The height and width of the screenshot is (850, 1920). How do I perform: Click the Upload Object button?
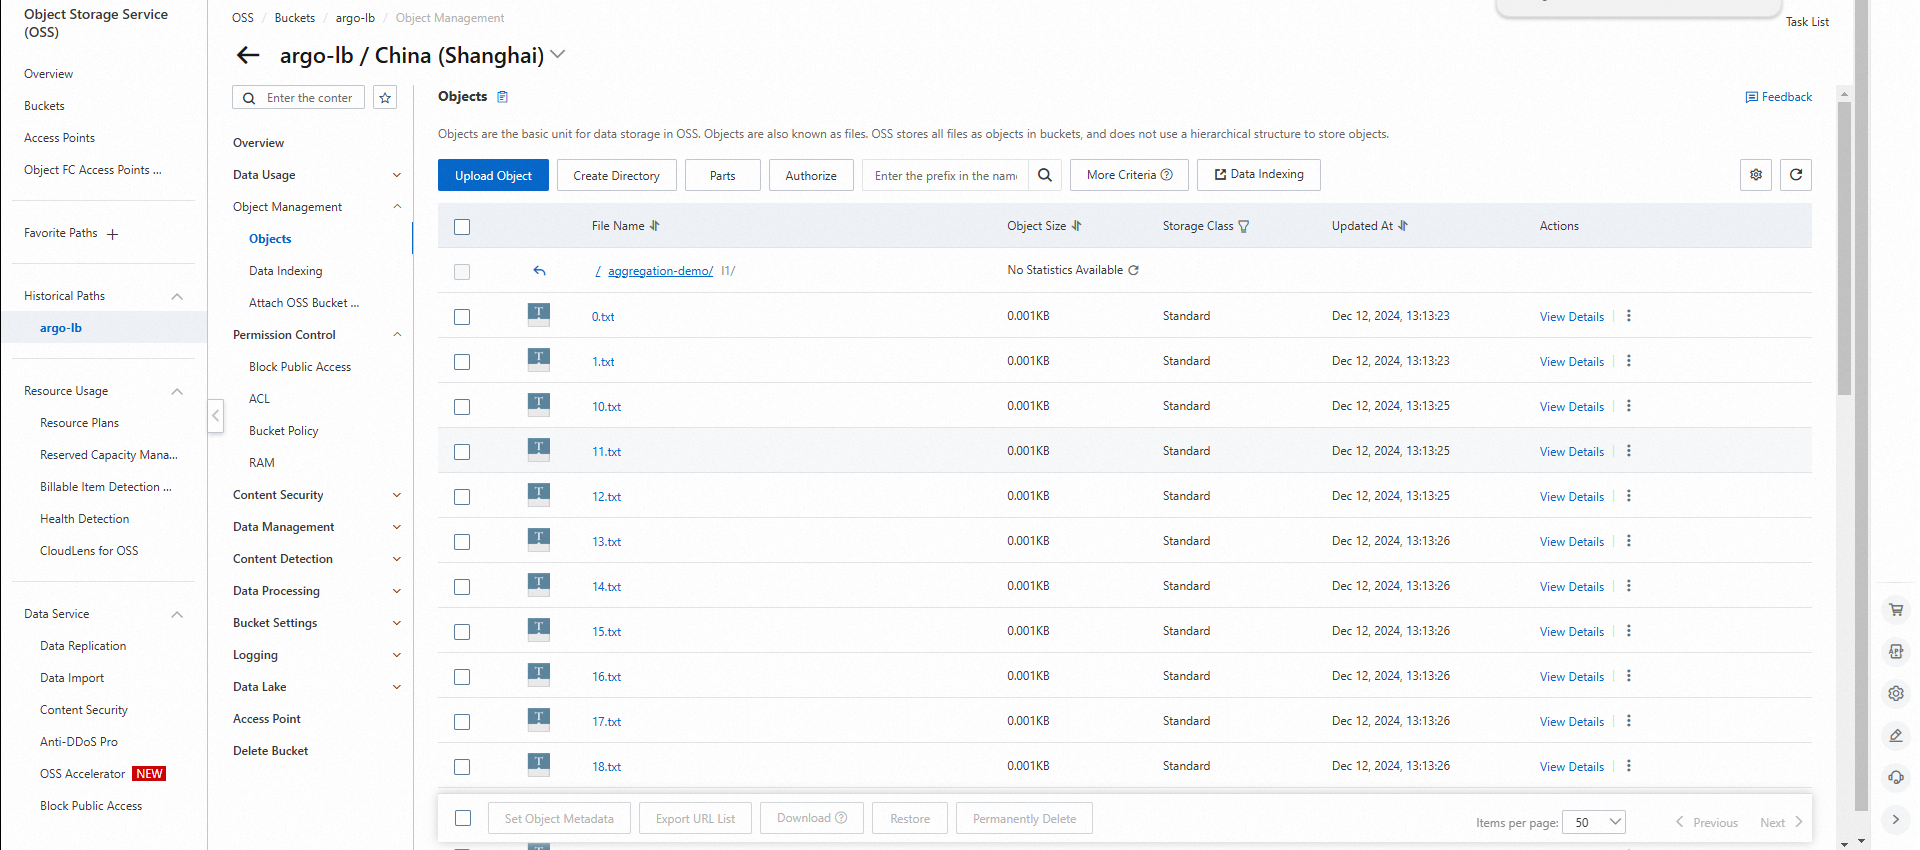click(493, 175)
